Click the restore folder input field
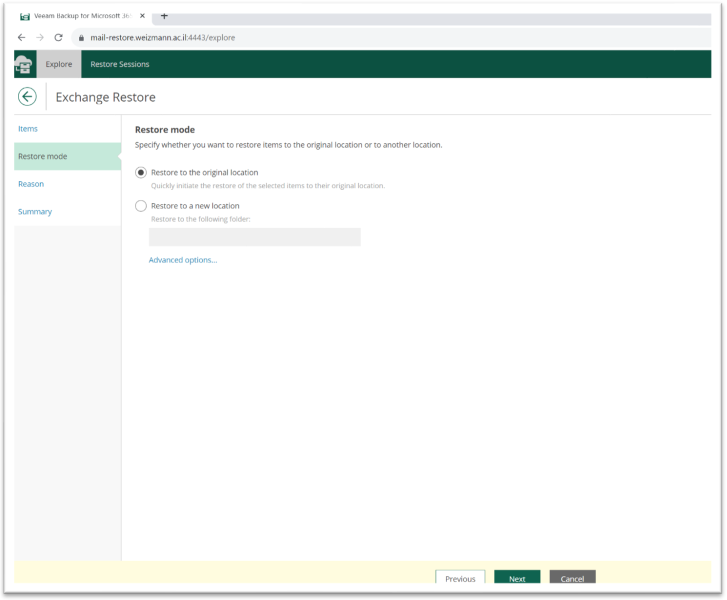This screenshot has height=600, width=727. (x=254, y=237)
